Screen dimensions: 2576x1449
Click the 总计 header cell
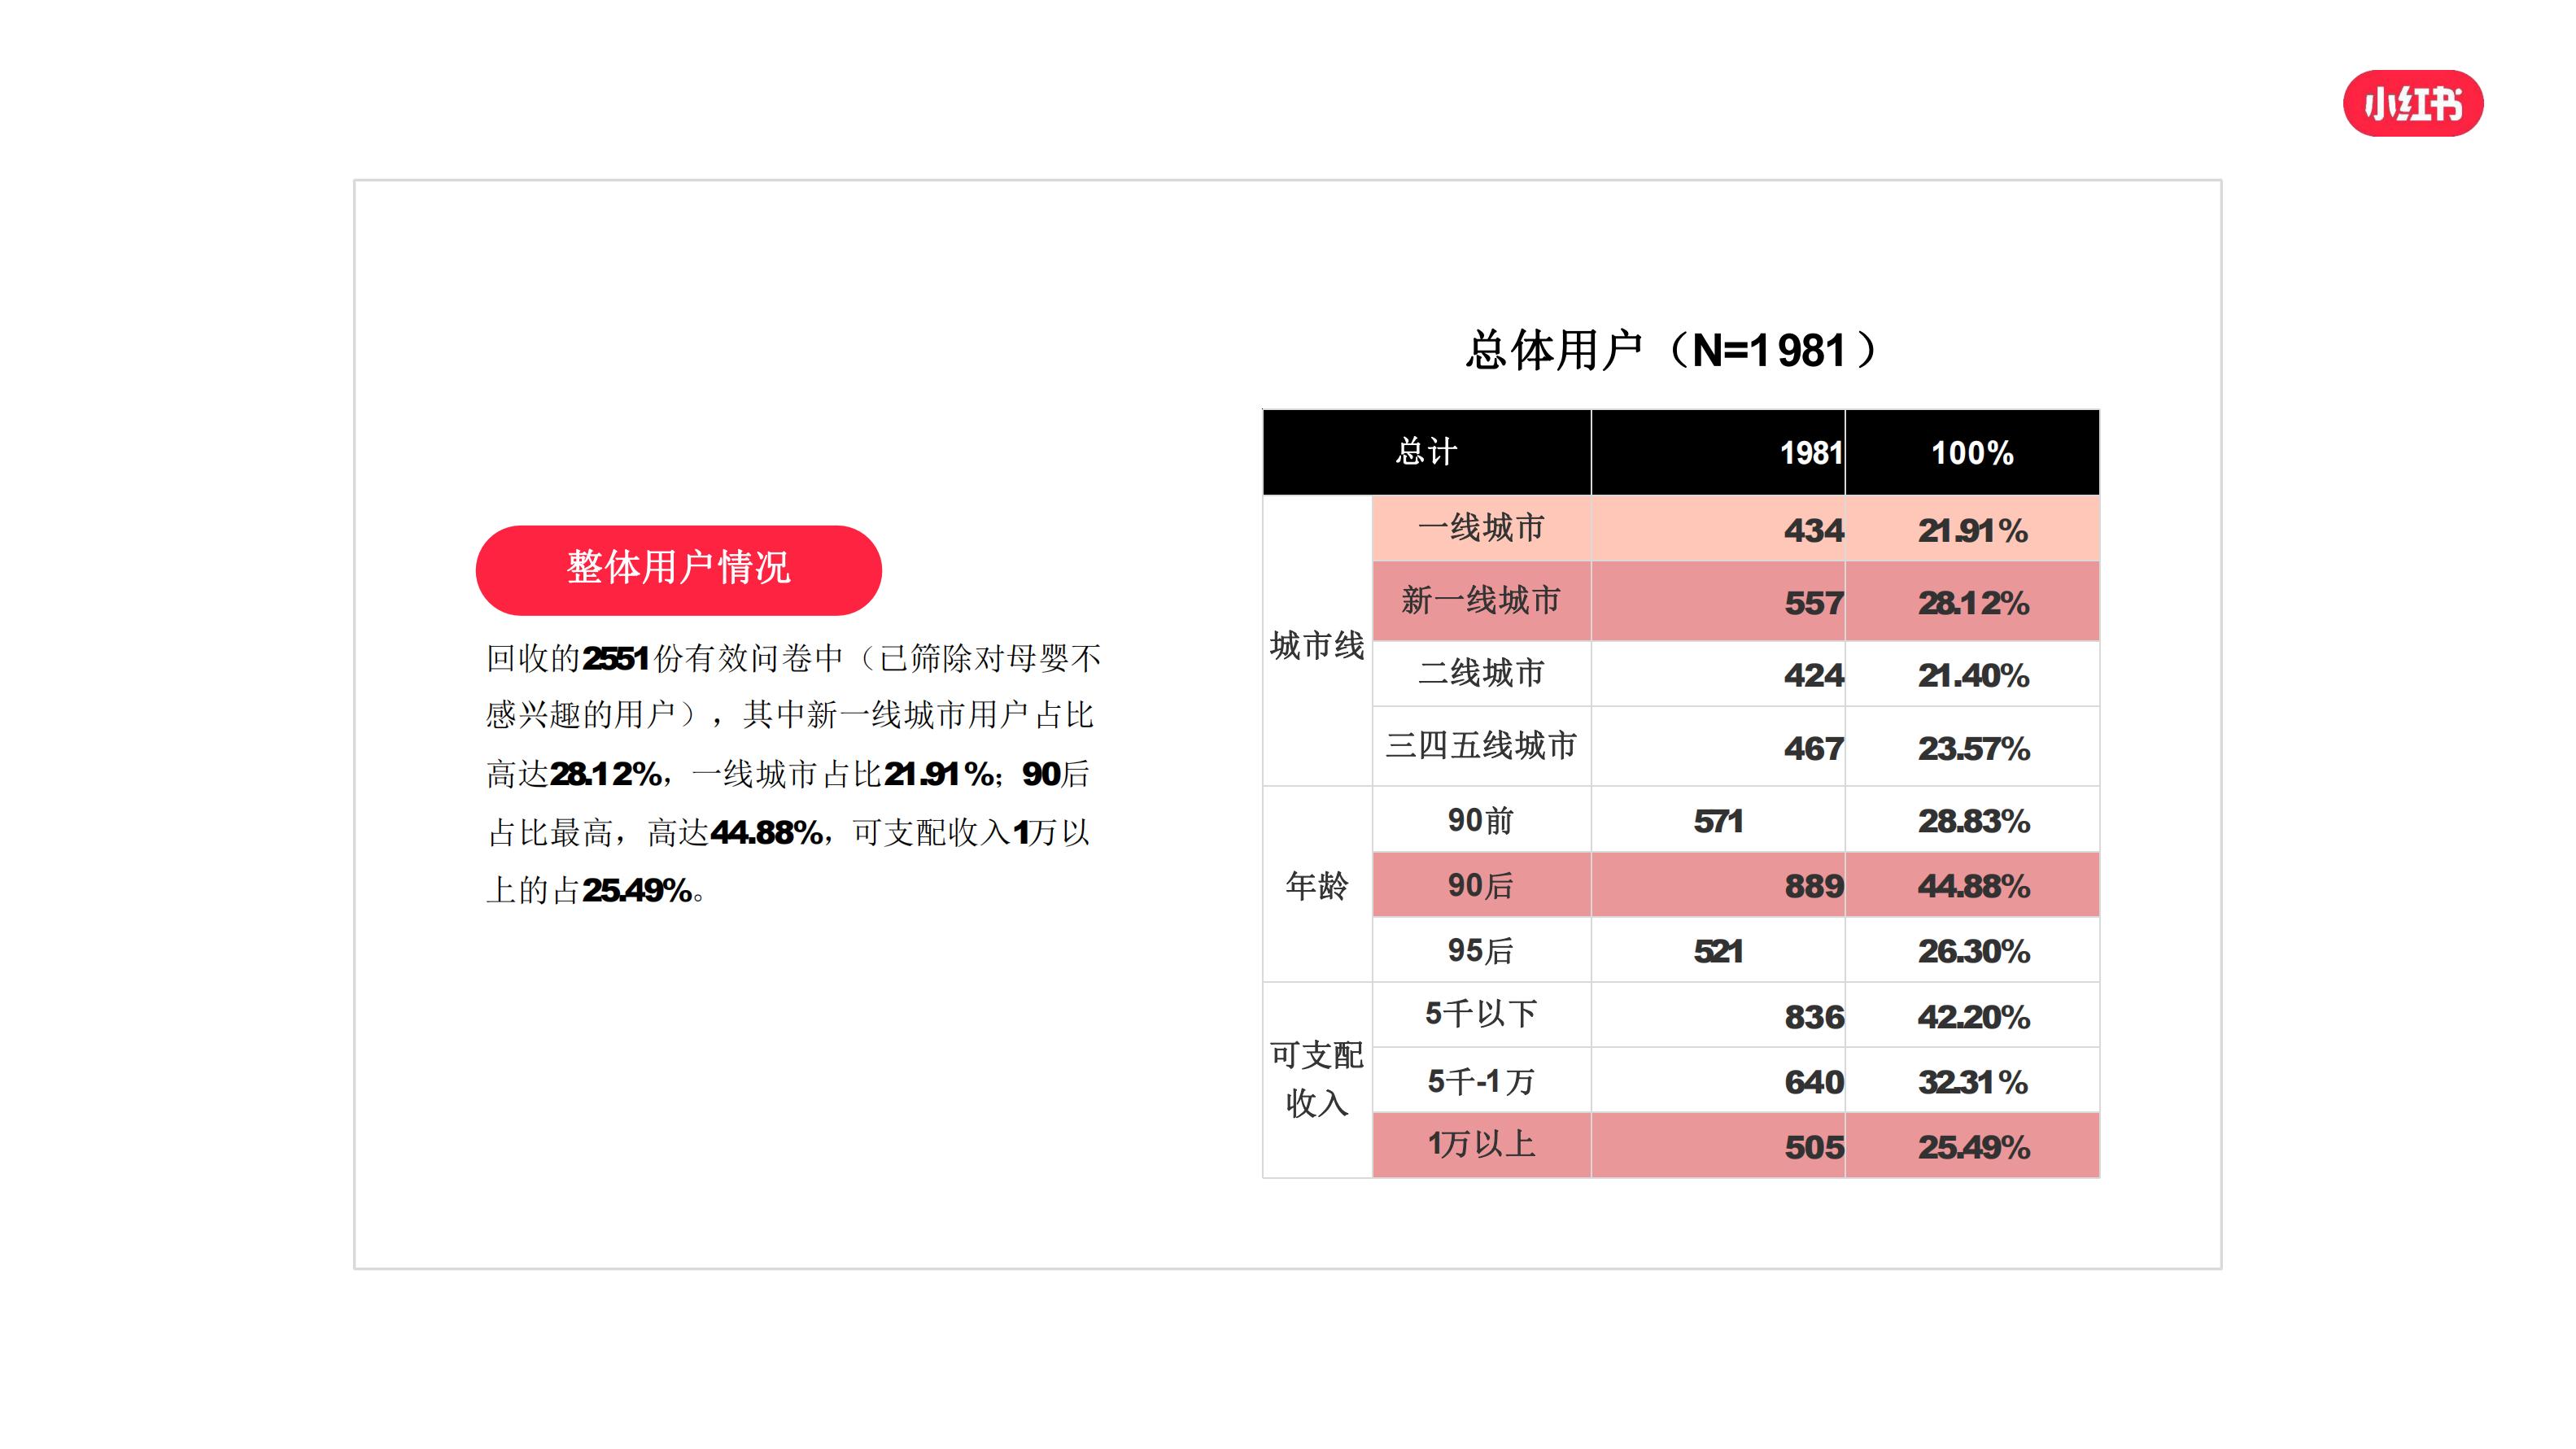(x=1426, y=451)
